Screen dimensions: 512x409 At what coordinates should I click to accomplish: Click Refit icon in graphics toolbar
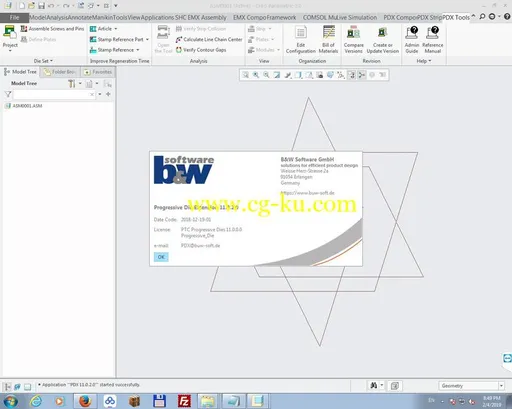[245, 75]
